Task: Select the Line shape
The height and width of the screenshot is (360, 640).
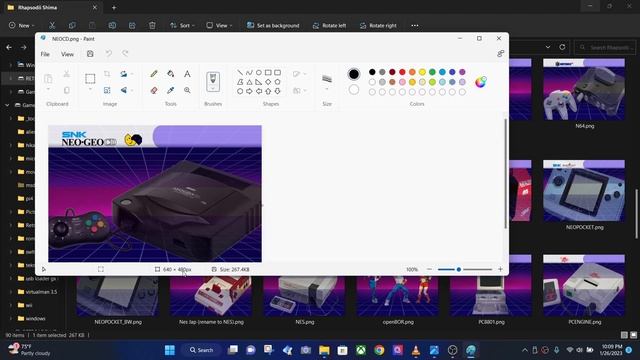Action: (240, 73)
